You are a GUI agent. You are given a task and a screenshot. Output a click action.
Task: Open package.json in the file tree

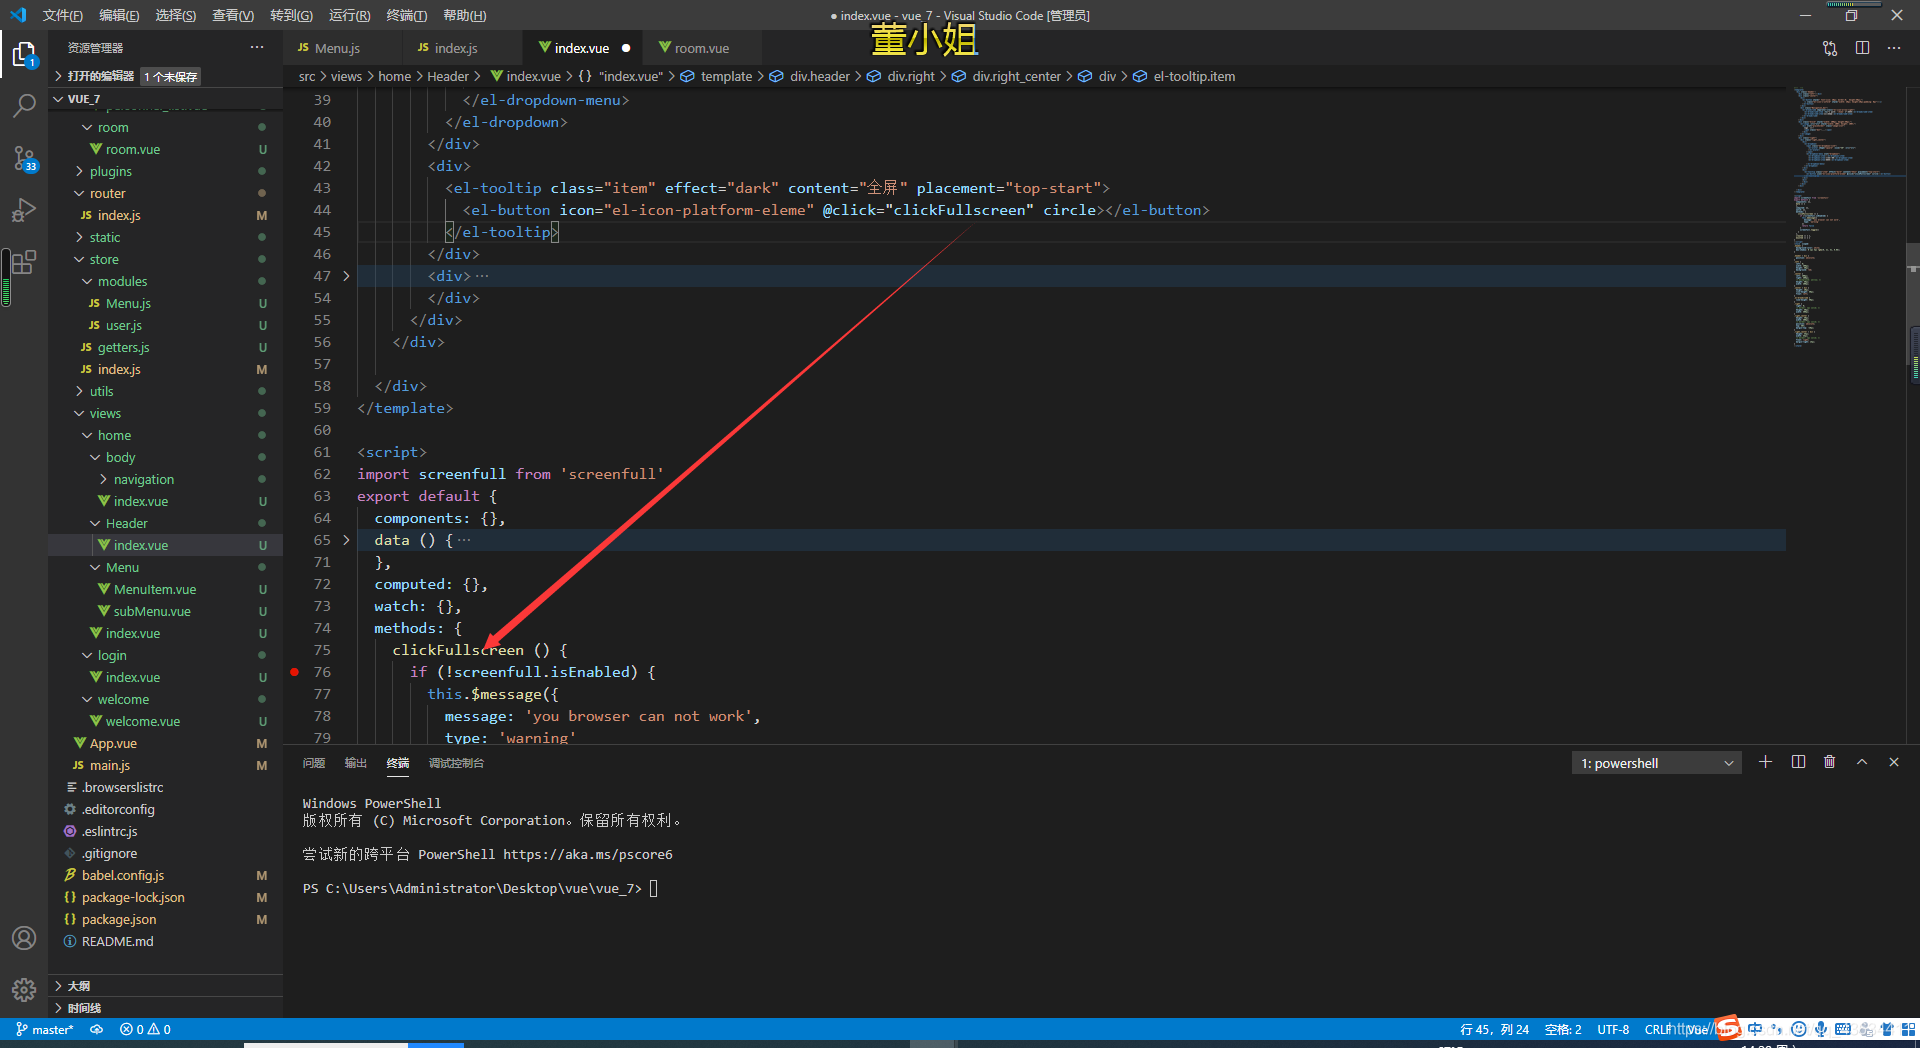coord(119,919)
